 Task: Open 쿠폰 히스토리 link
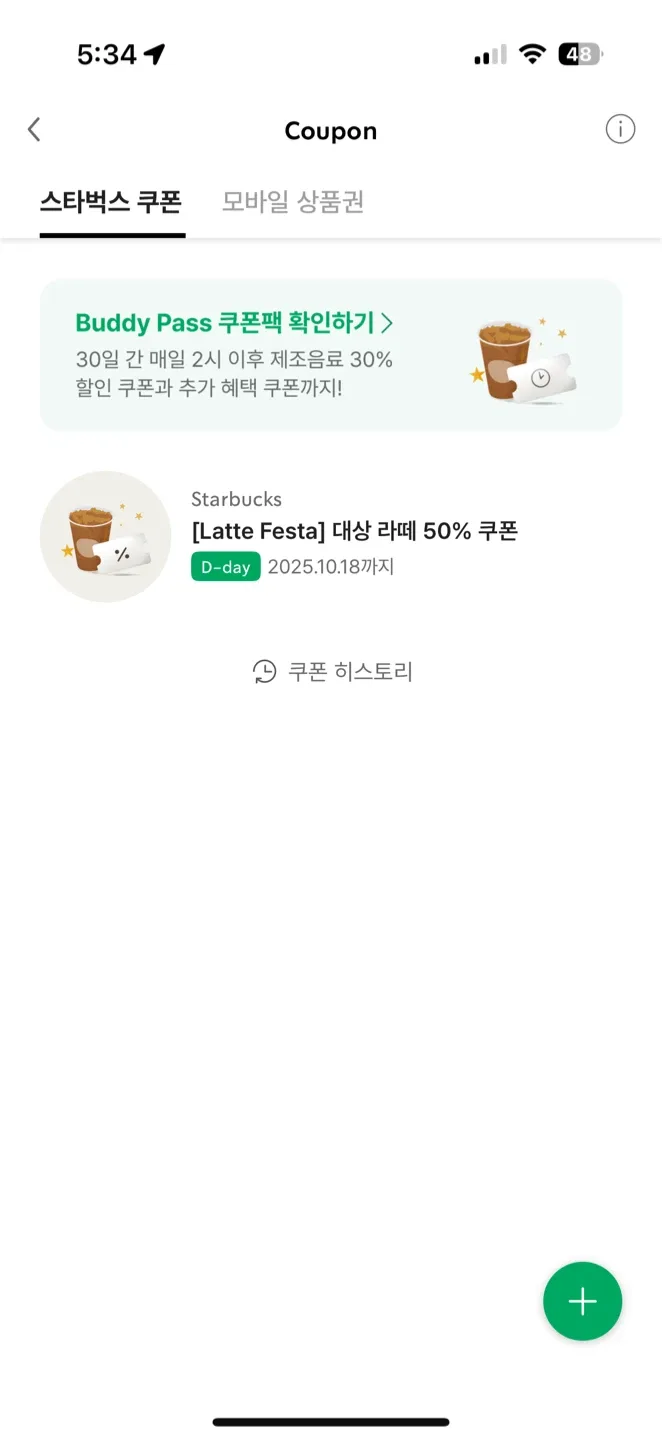(350, 672)
